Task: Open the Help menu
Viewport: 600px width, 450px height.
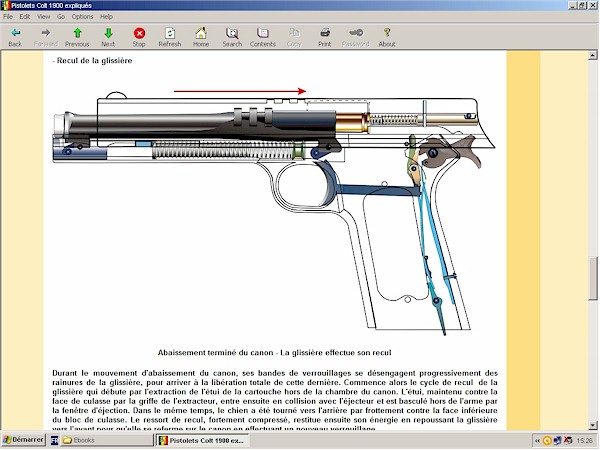Action: coord(106,16)
